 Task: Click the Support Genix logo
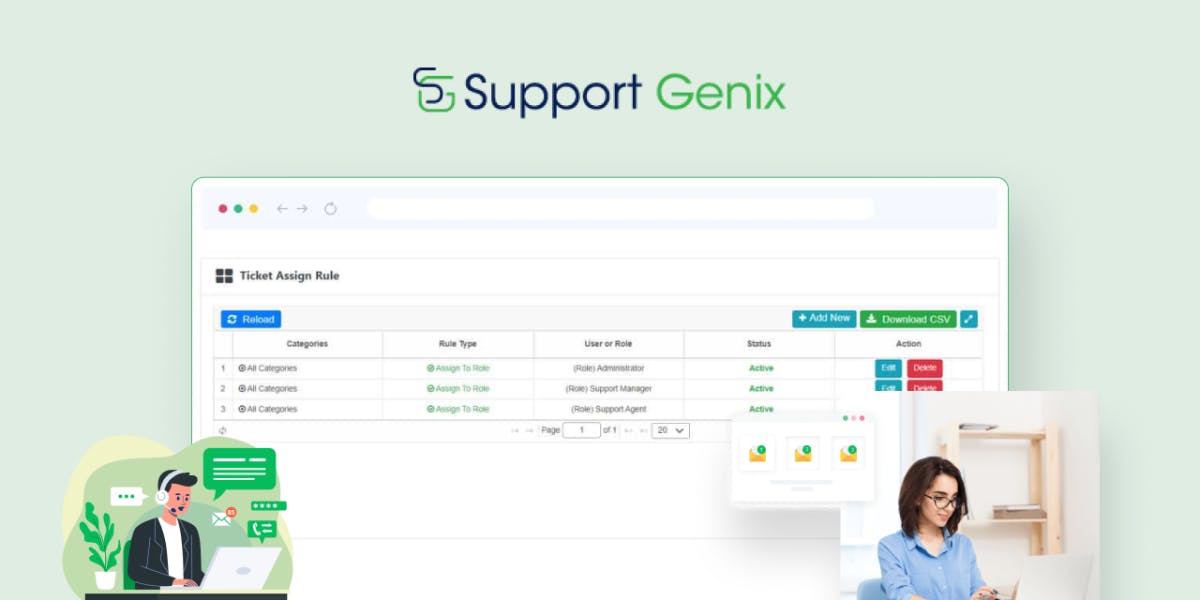click(x=600, y=91)
